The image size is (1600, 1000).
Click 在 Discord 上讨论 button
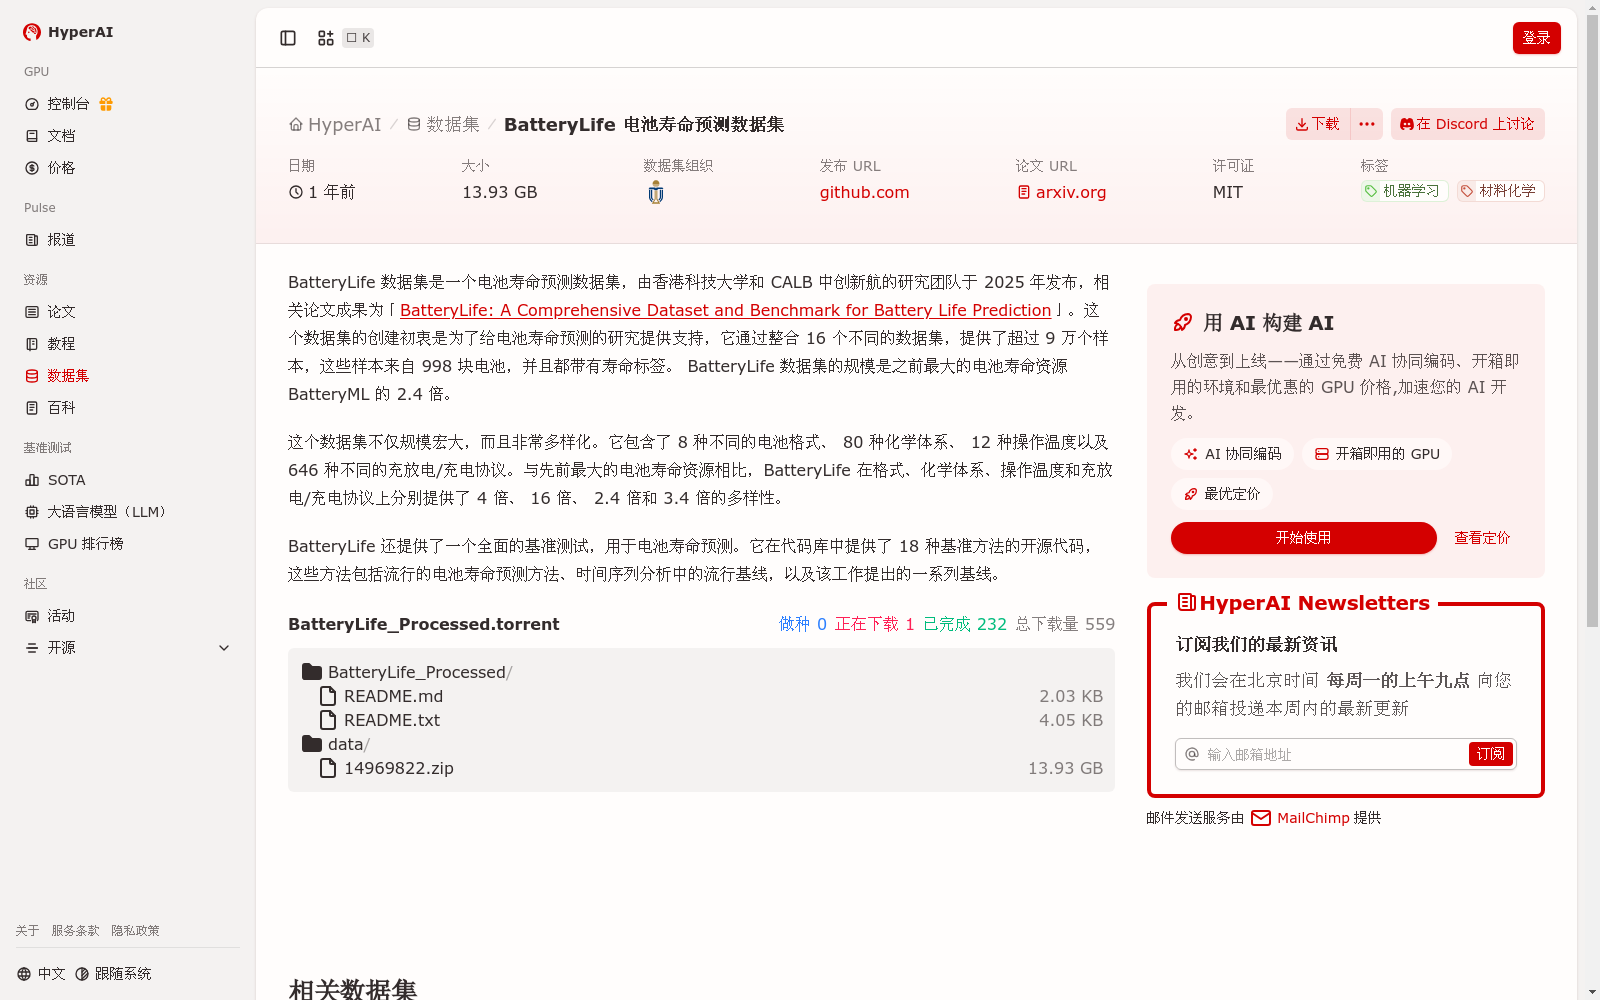click(1467, 124)
